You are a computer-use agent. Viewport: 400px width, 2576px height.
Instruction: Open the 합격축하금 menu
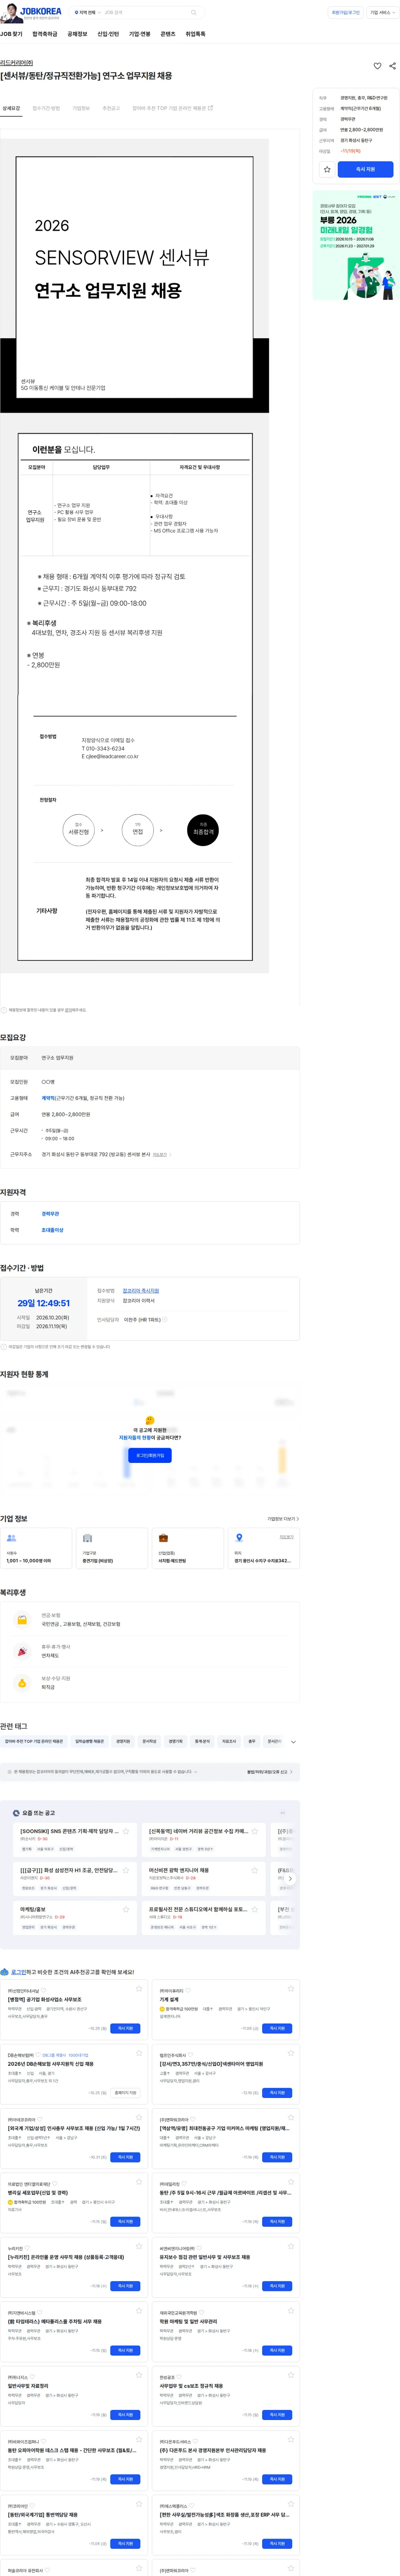click(45, 34)
